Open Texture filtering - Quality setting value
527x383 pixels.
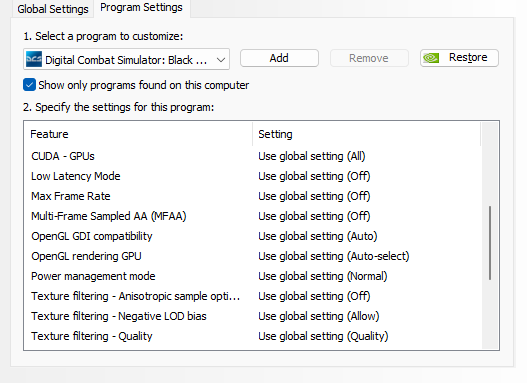point(323,336)
